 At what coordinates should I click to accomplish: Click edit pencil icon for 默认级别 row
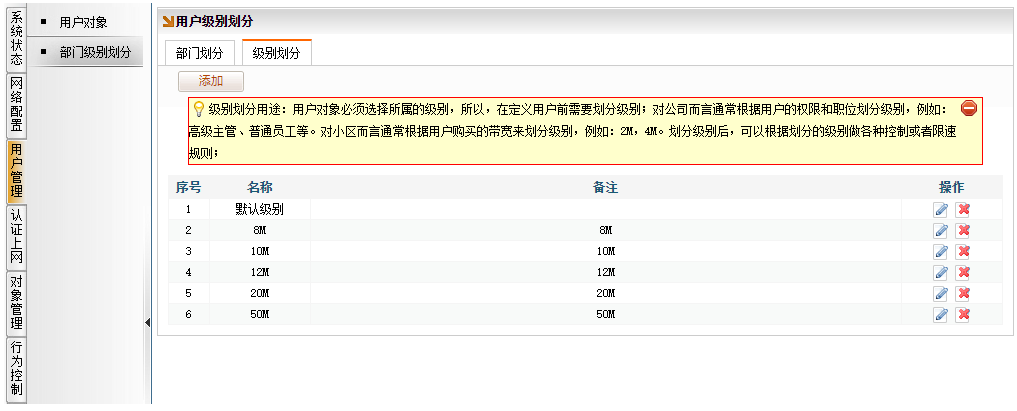[941, 209]
